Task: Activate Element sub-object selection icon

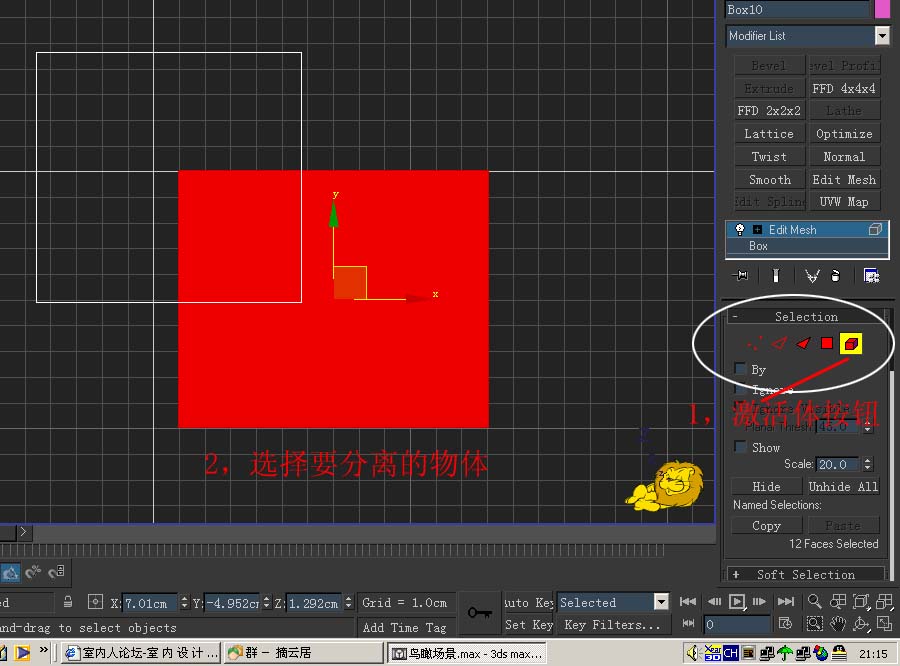Action: click(x=850, y=344)
